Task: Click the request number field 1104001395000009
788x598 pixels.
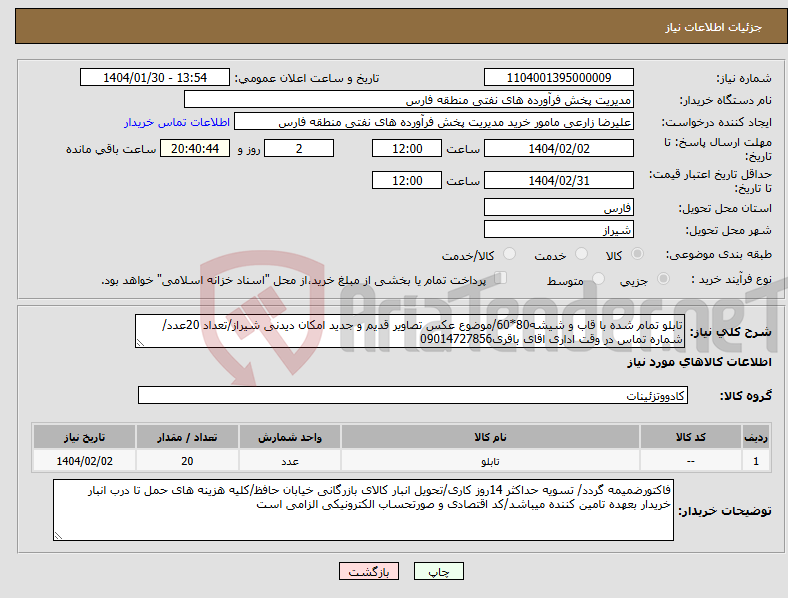Action: [x=558, y=77]
